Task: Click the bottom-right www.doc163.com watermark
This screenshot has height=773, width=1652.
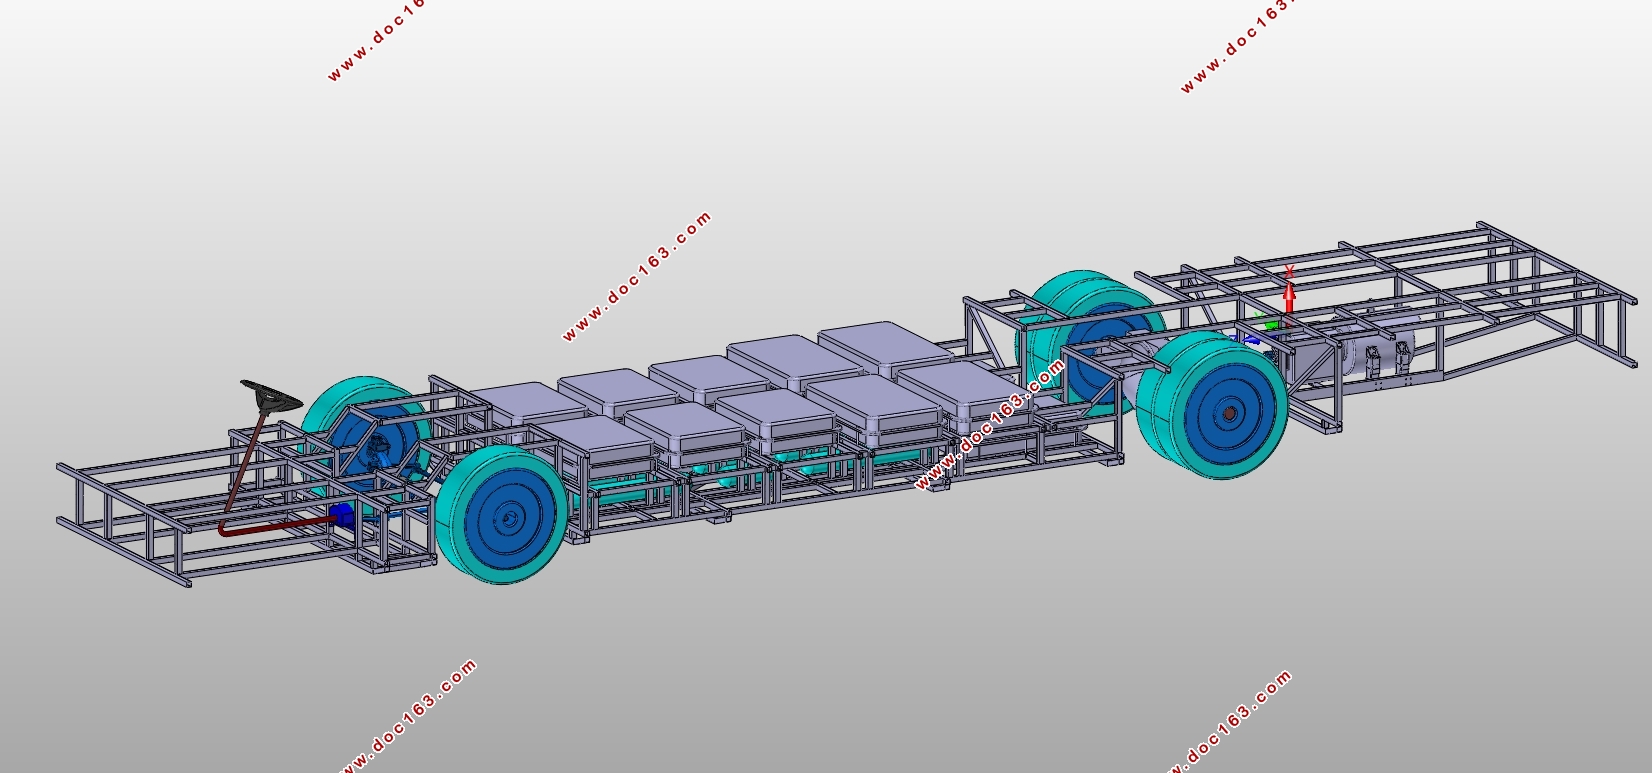Action: pyautogui.click(x=1230, y=721)
